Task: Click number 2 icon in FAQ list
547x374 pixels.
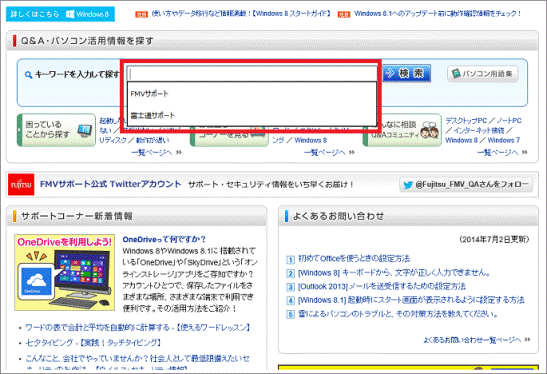Action: [x=290, y=273]
